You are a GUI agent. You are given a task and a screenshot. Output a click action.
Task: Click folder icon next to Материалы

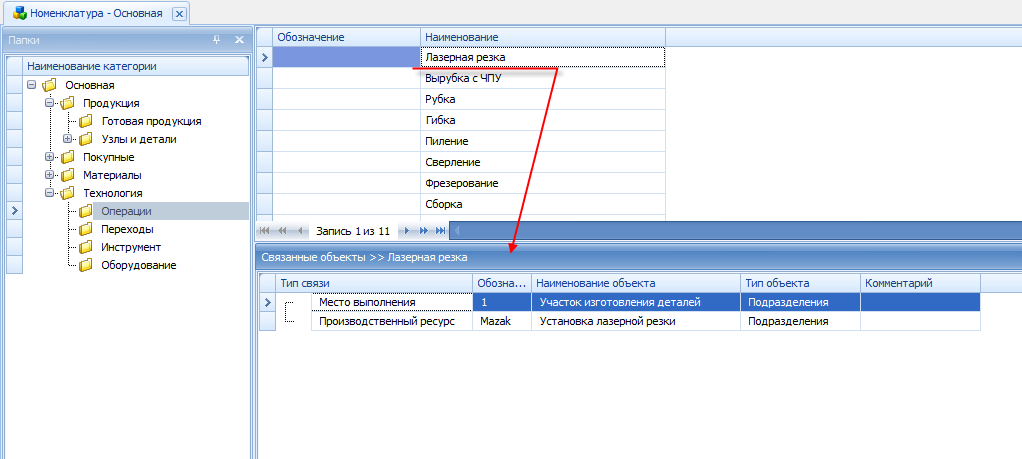point(67,175)
